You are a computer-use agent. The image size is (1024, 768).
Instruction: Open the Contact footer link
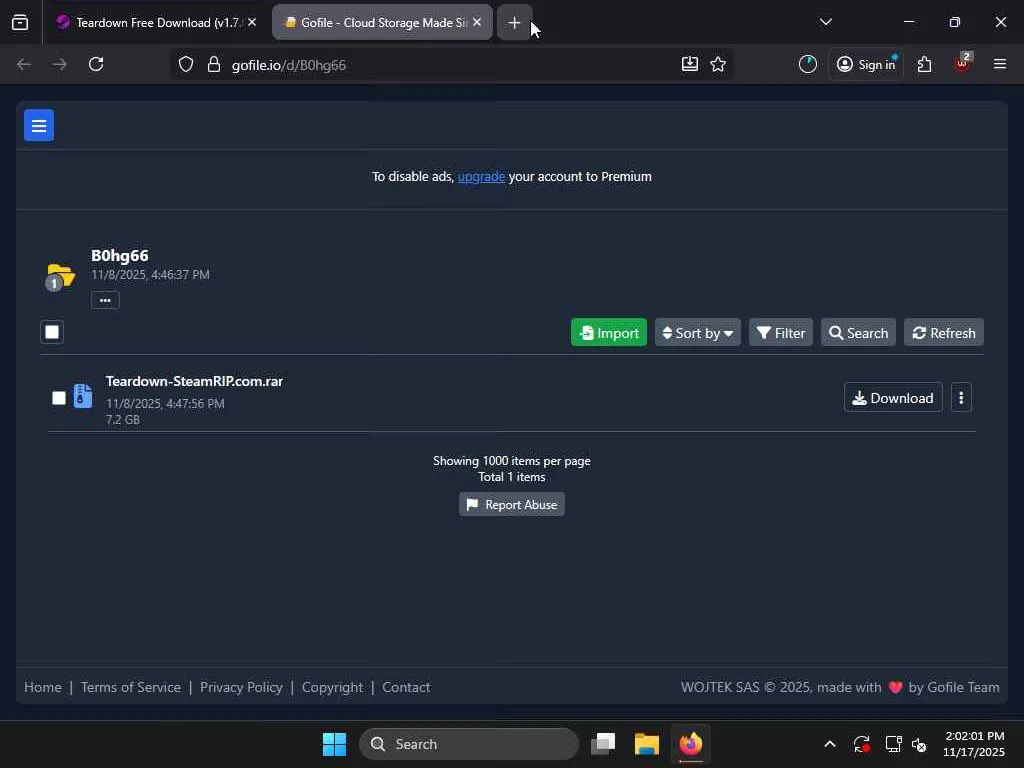pos(406,687)
